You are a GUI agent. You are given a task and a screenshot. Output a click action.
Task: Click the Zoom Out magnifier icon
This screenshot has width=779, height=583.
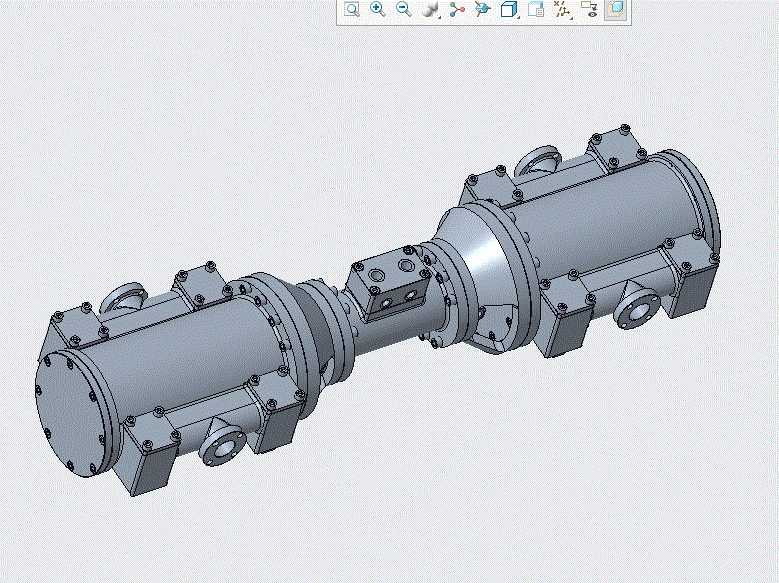point(403,9)
